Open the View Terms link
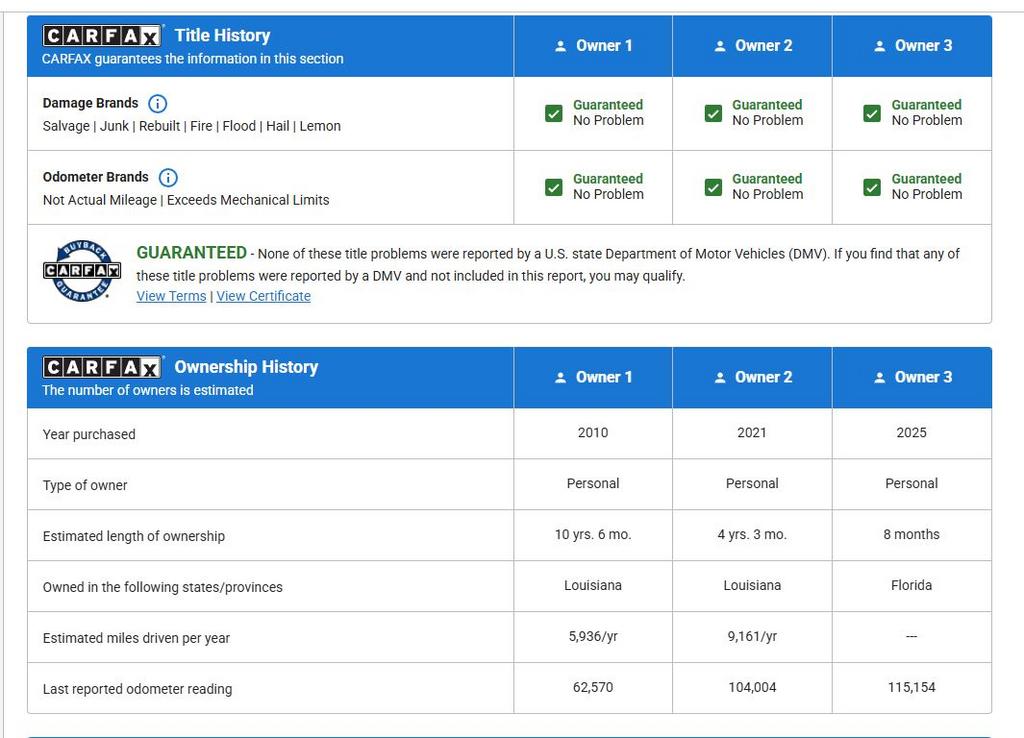 click(x=171, y=296)
